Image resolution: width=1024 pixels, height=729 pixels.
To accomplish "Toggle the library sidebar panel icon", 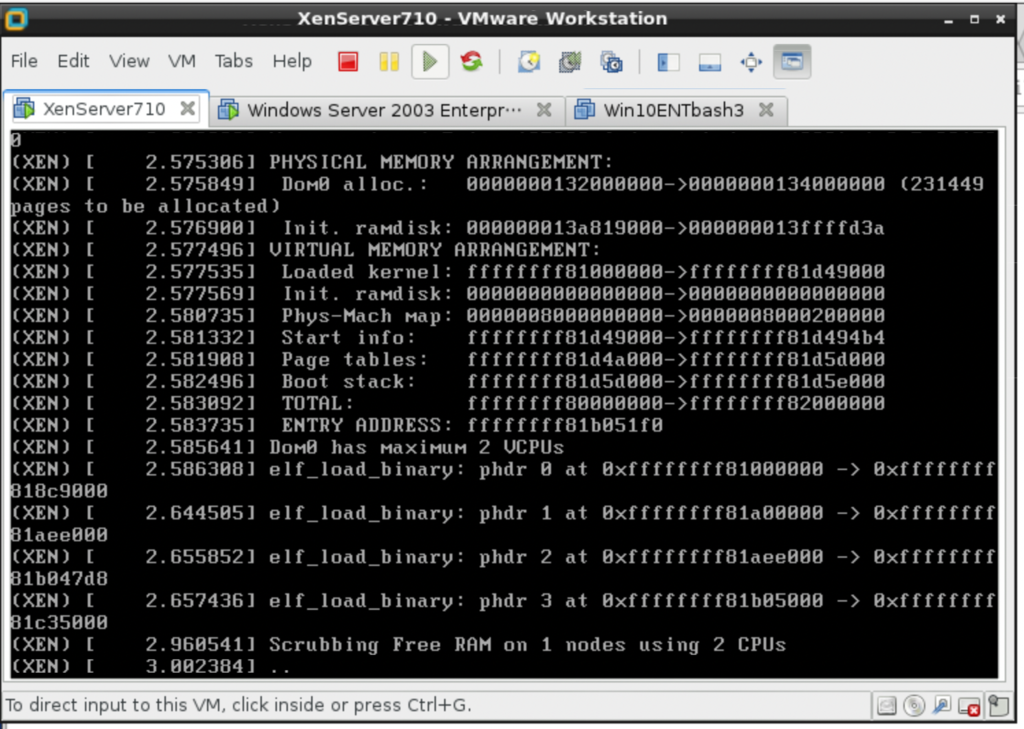I will (x=668, y=62).
